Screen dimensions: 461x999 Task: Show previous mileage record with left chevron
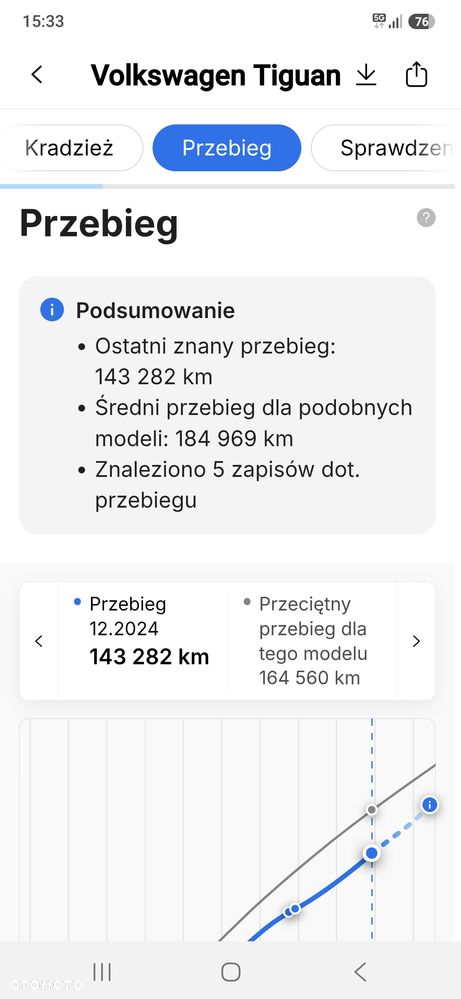(x=39, y=641)
